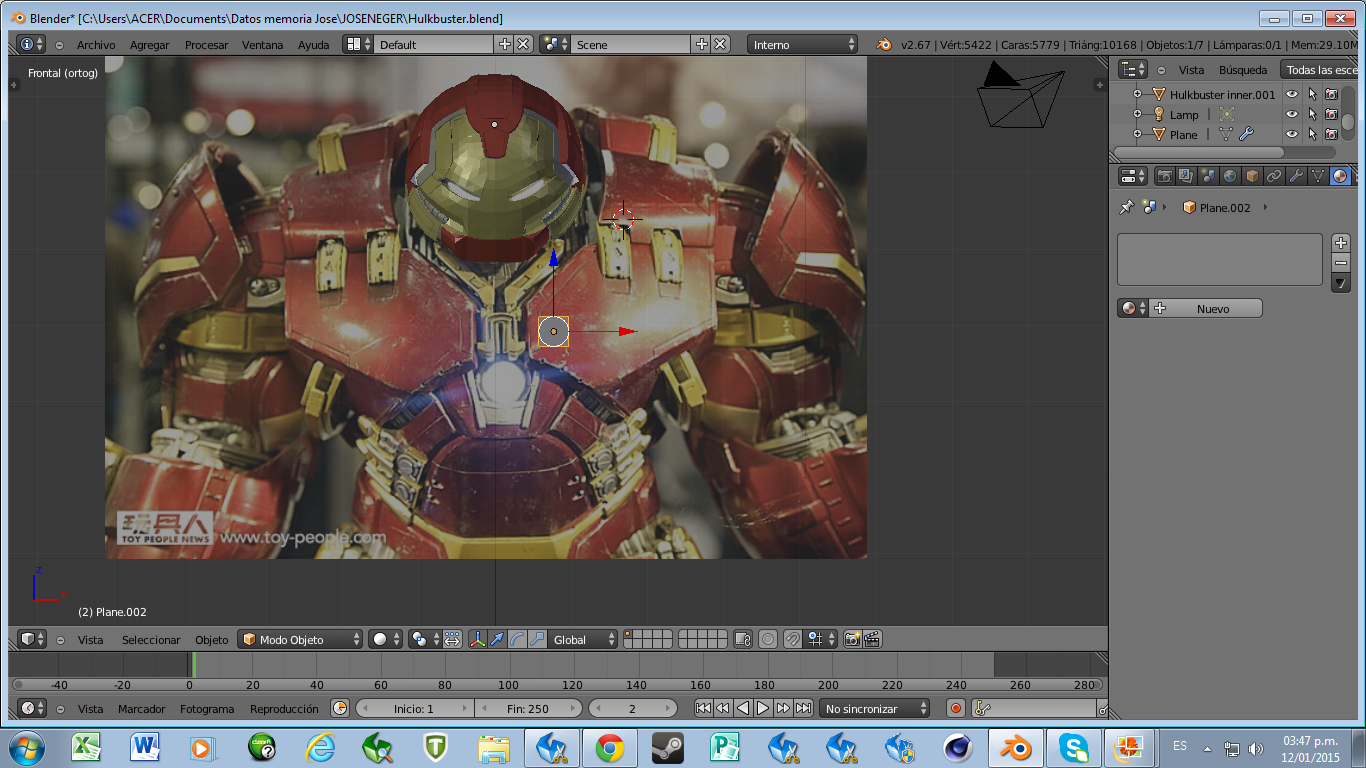This screenshot has width=1366, height=768.
Task: Add a new screen layout with plus
Action: coord(505,44)
